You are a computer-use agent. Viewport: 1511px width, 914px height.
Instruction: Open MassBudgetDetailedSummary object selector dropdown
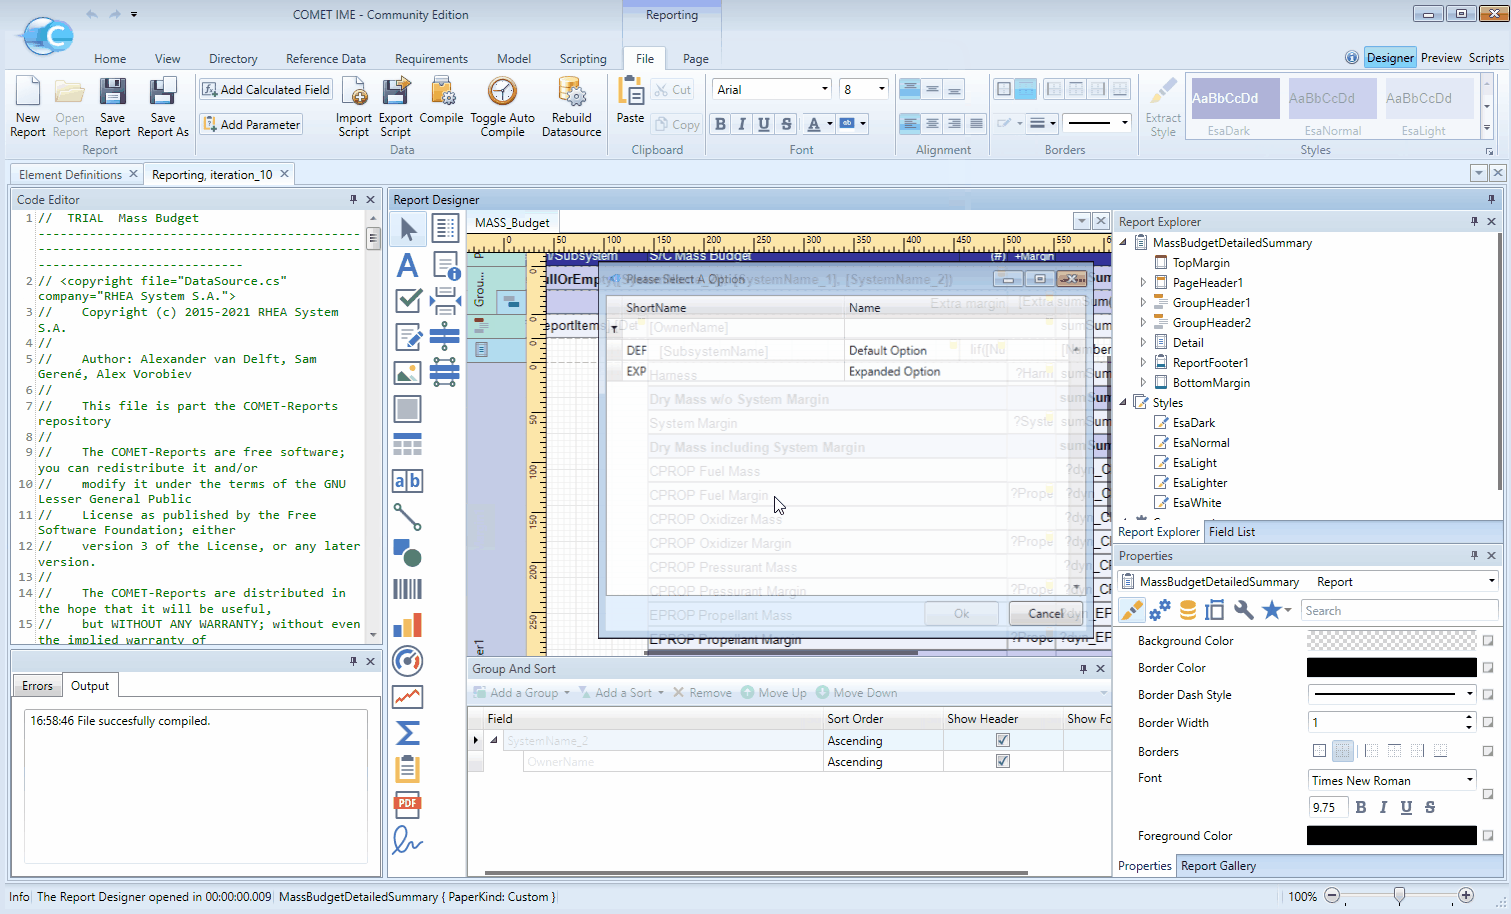click(1491, 581)
